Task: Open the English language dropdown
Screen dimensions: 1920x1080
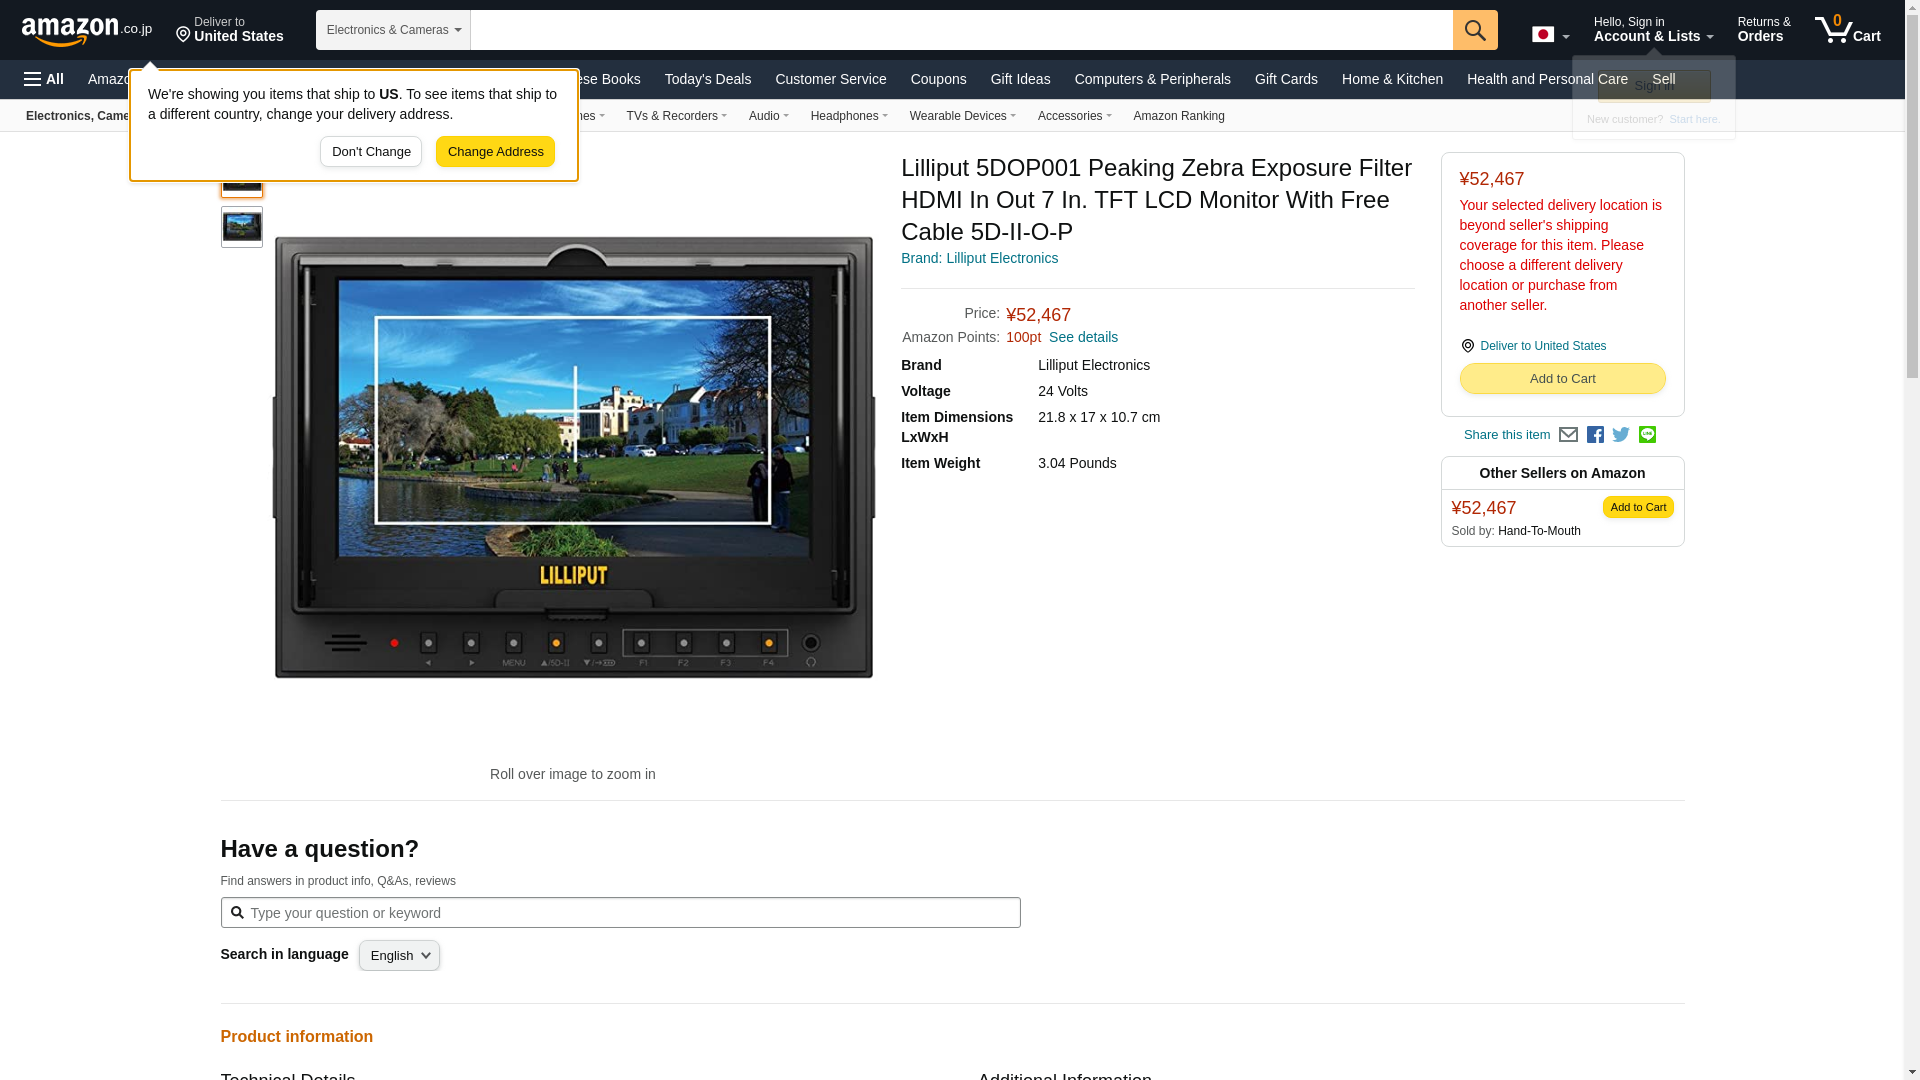Action: pos(399,956)
